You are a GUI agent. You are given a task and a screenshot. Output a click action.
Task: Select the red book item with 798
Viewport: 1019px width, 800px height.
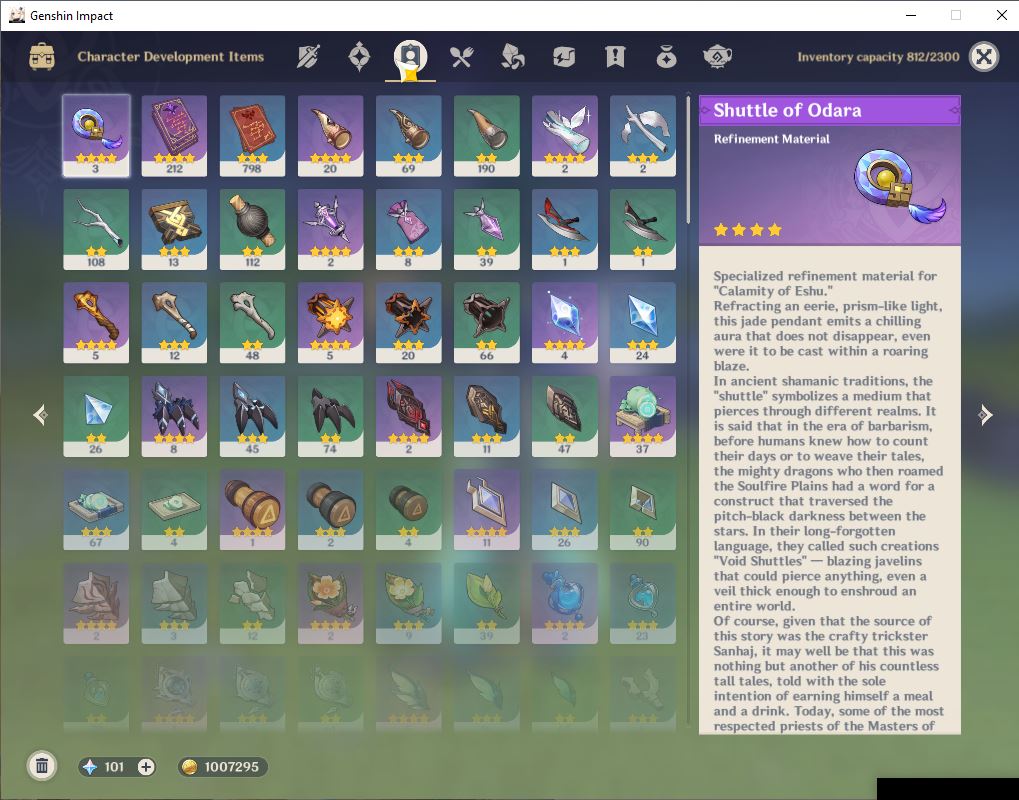tap(252, 136)
